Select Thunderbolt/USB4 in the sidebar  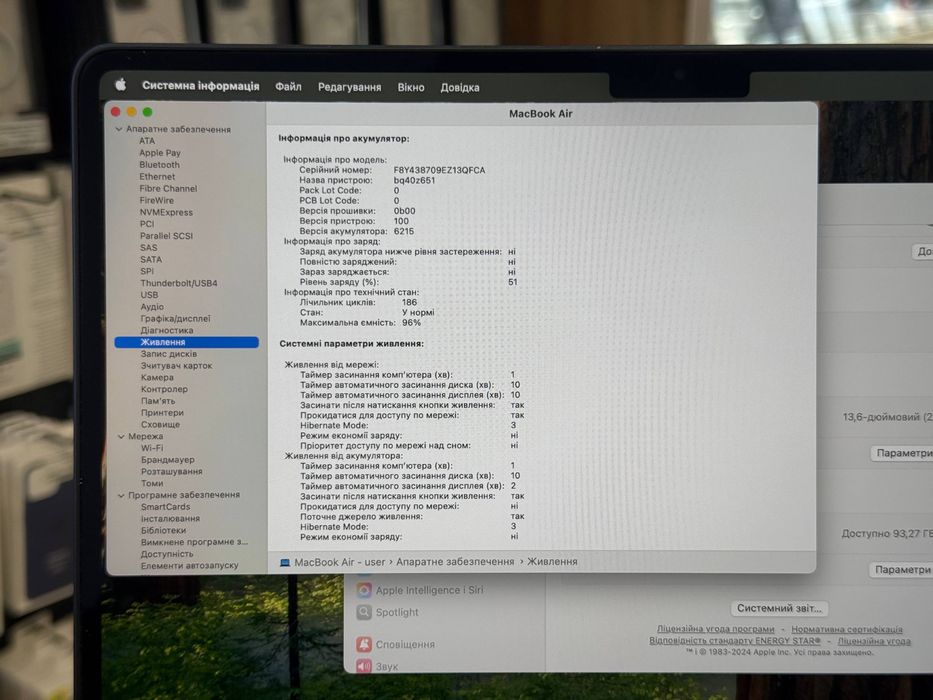[x=179, y=283]
